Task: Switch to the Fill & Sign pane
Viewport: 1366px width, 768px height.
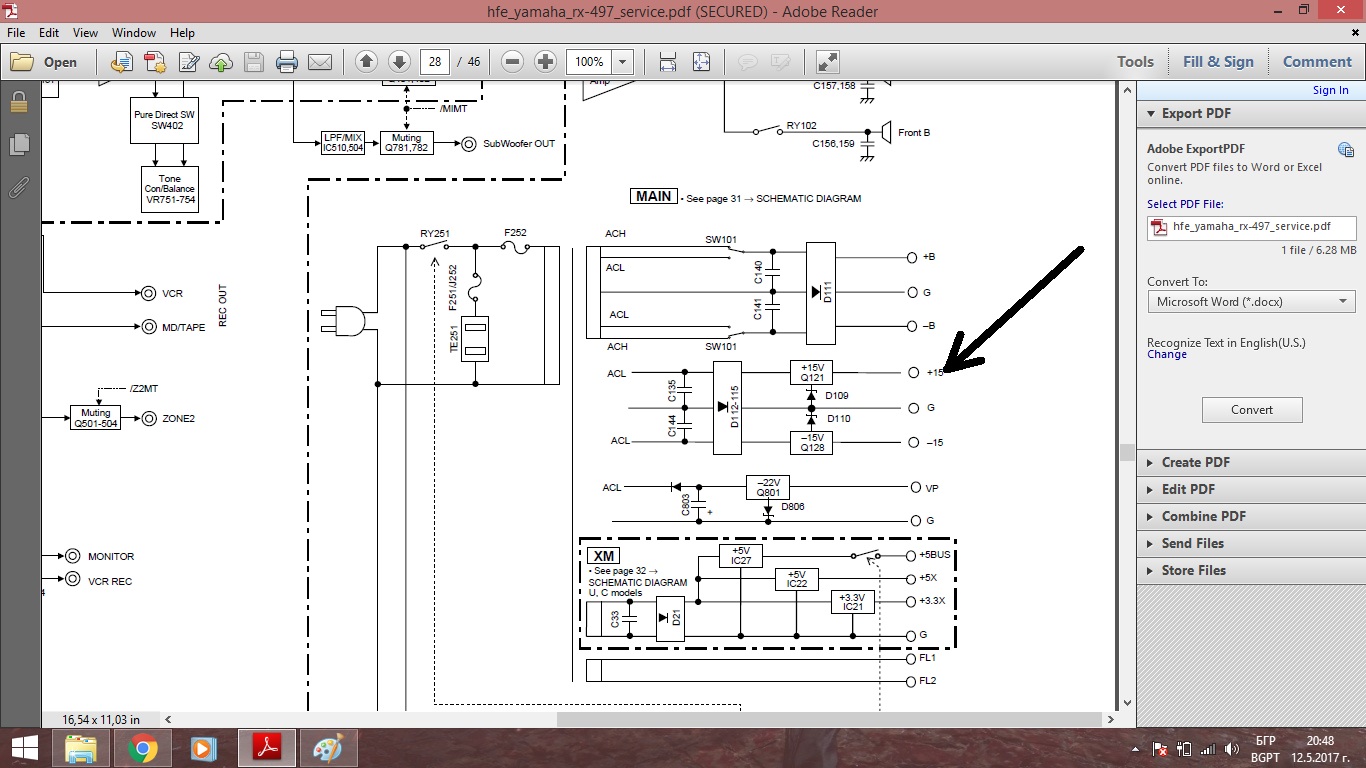Action: [x=1218, y=62]
